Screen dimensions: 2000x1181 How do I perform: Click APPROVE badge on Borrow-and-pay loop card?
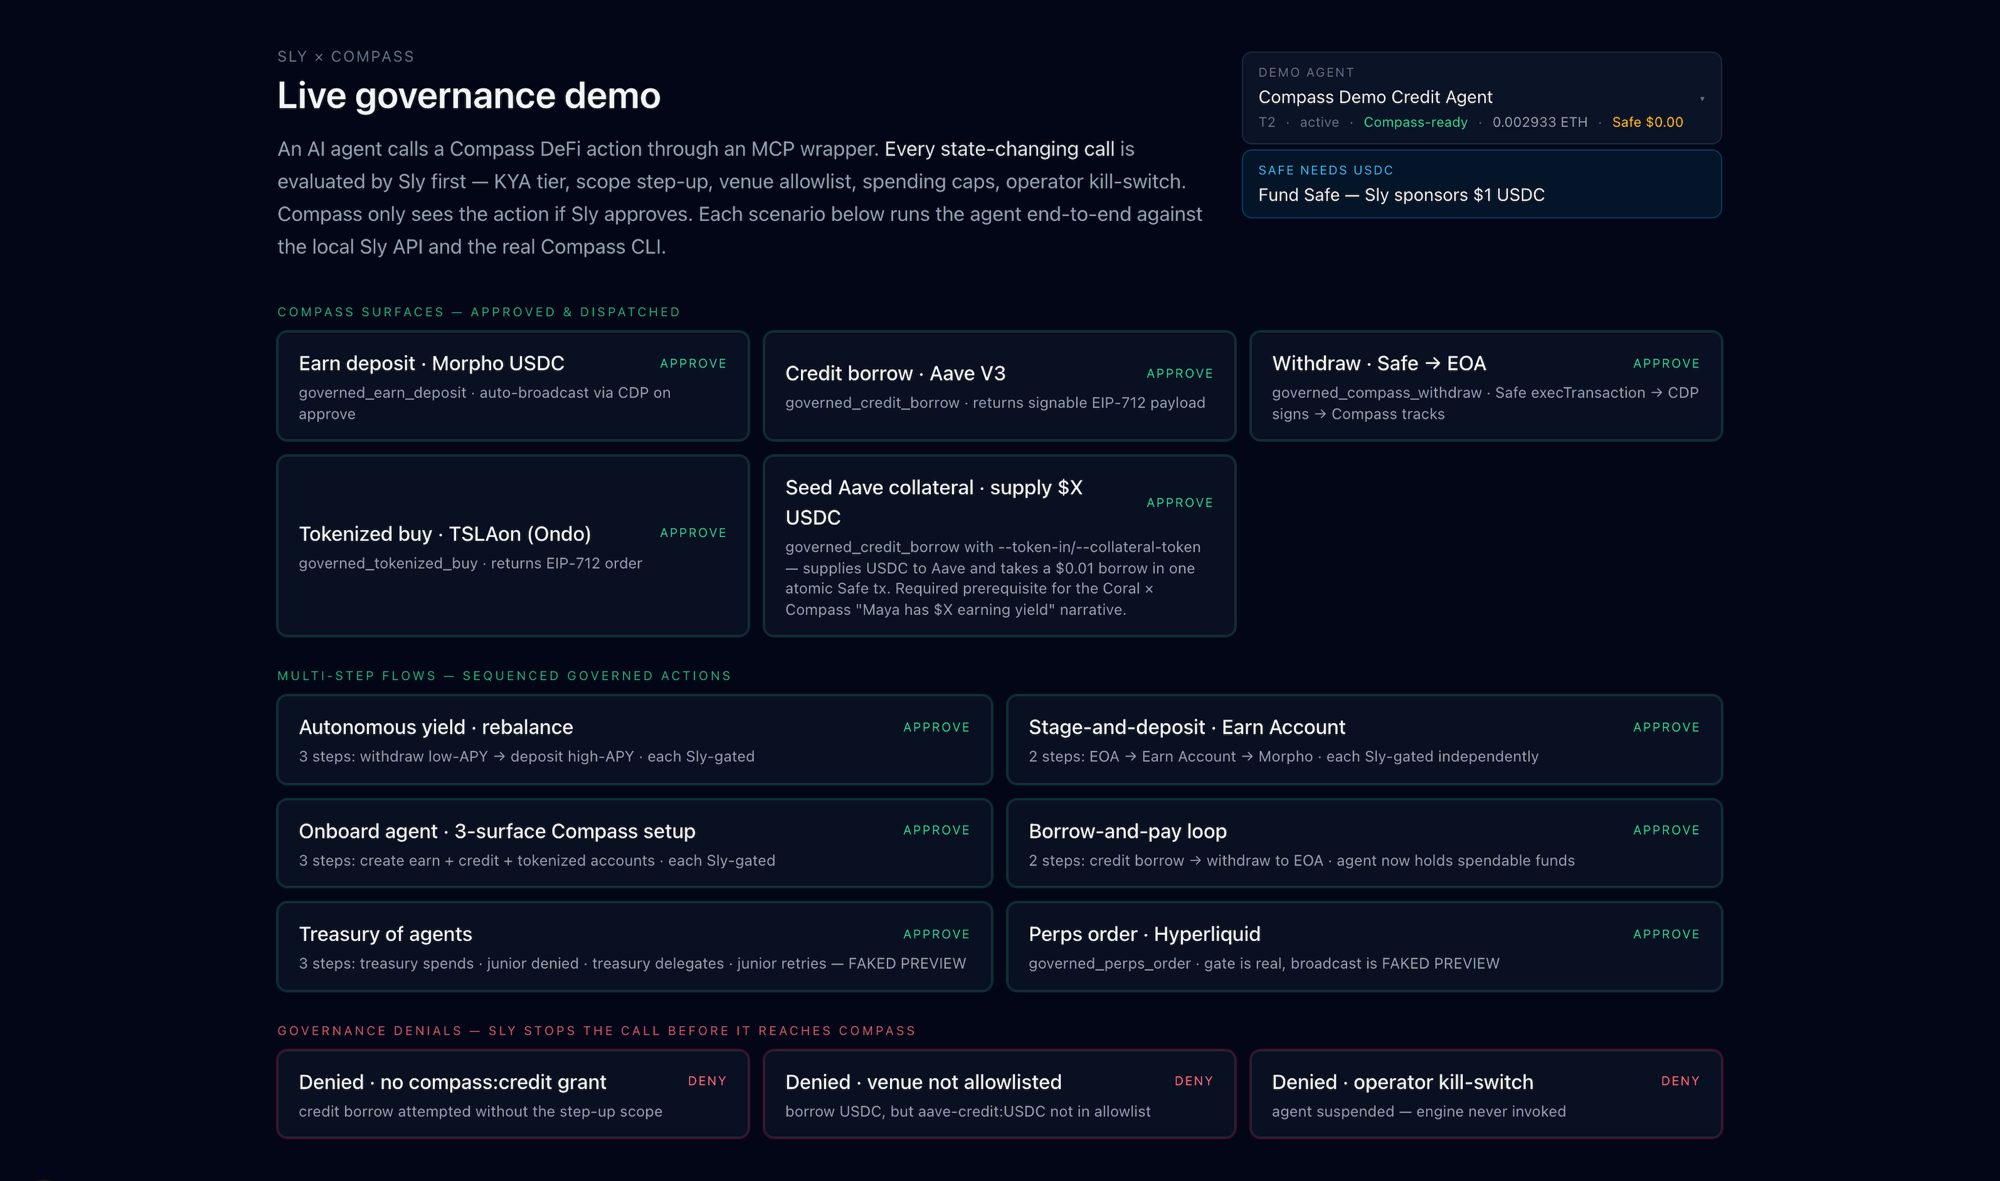pyautogui.click(x=1666, y=831)
